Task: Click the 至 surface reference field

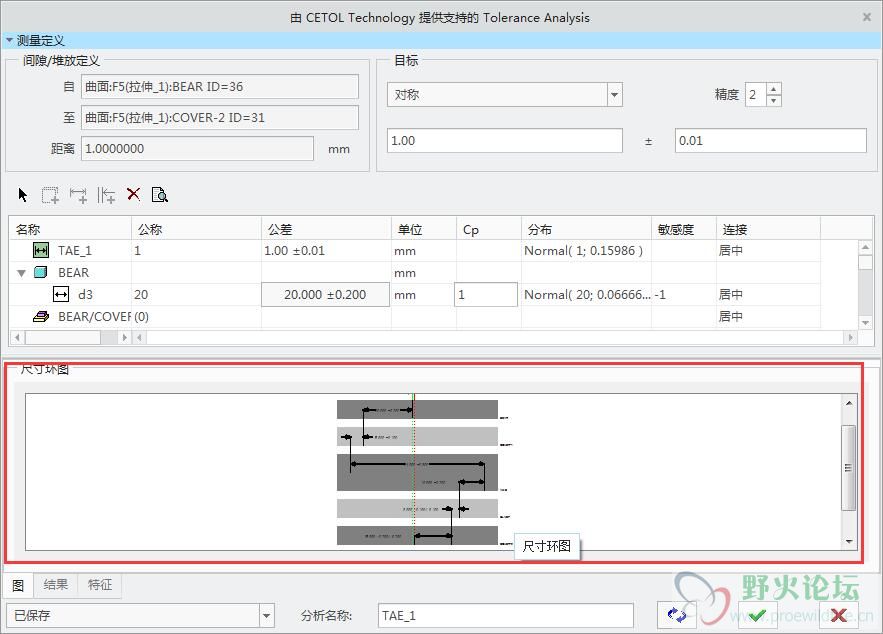Action: tap(220, 118)
